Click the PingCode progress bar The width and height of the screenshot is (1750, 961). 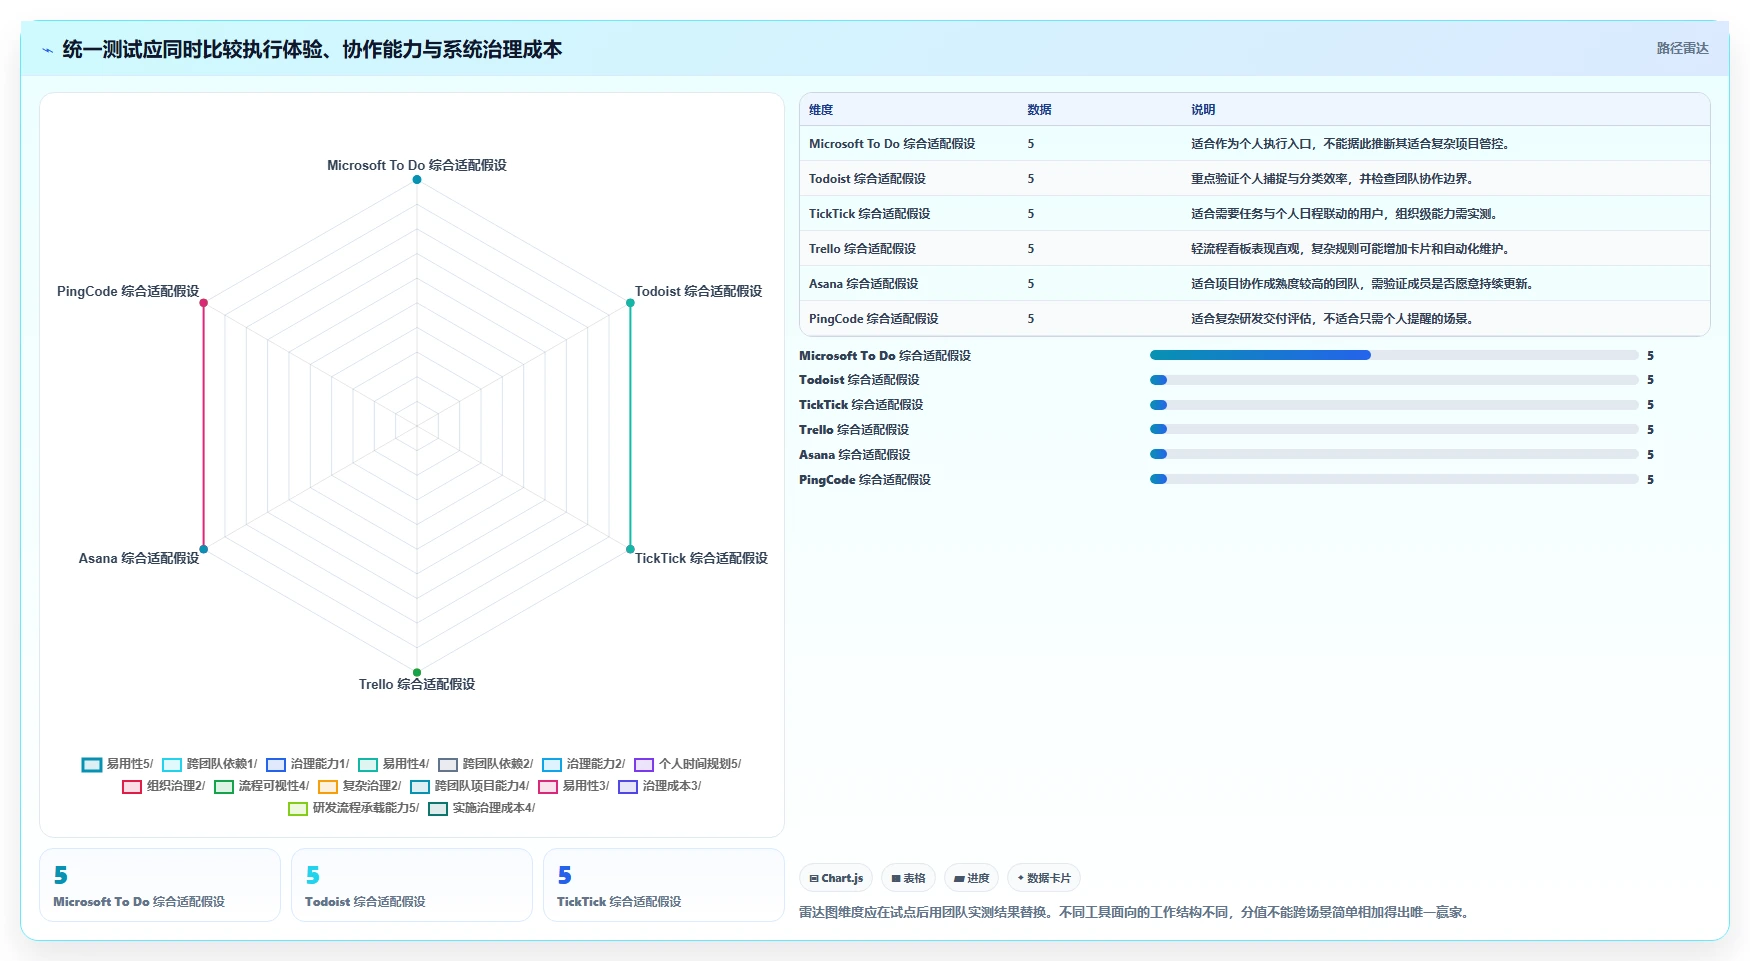1394,479
